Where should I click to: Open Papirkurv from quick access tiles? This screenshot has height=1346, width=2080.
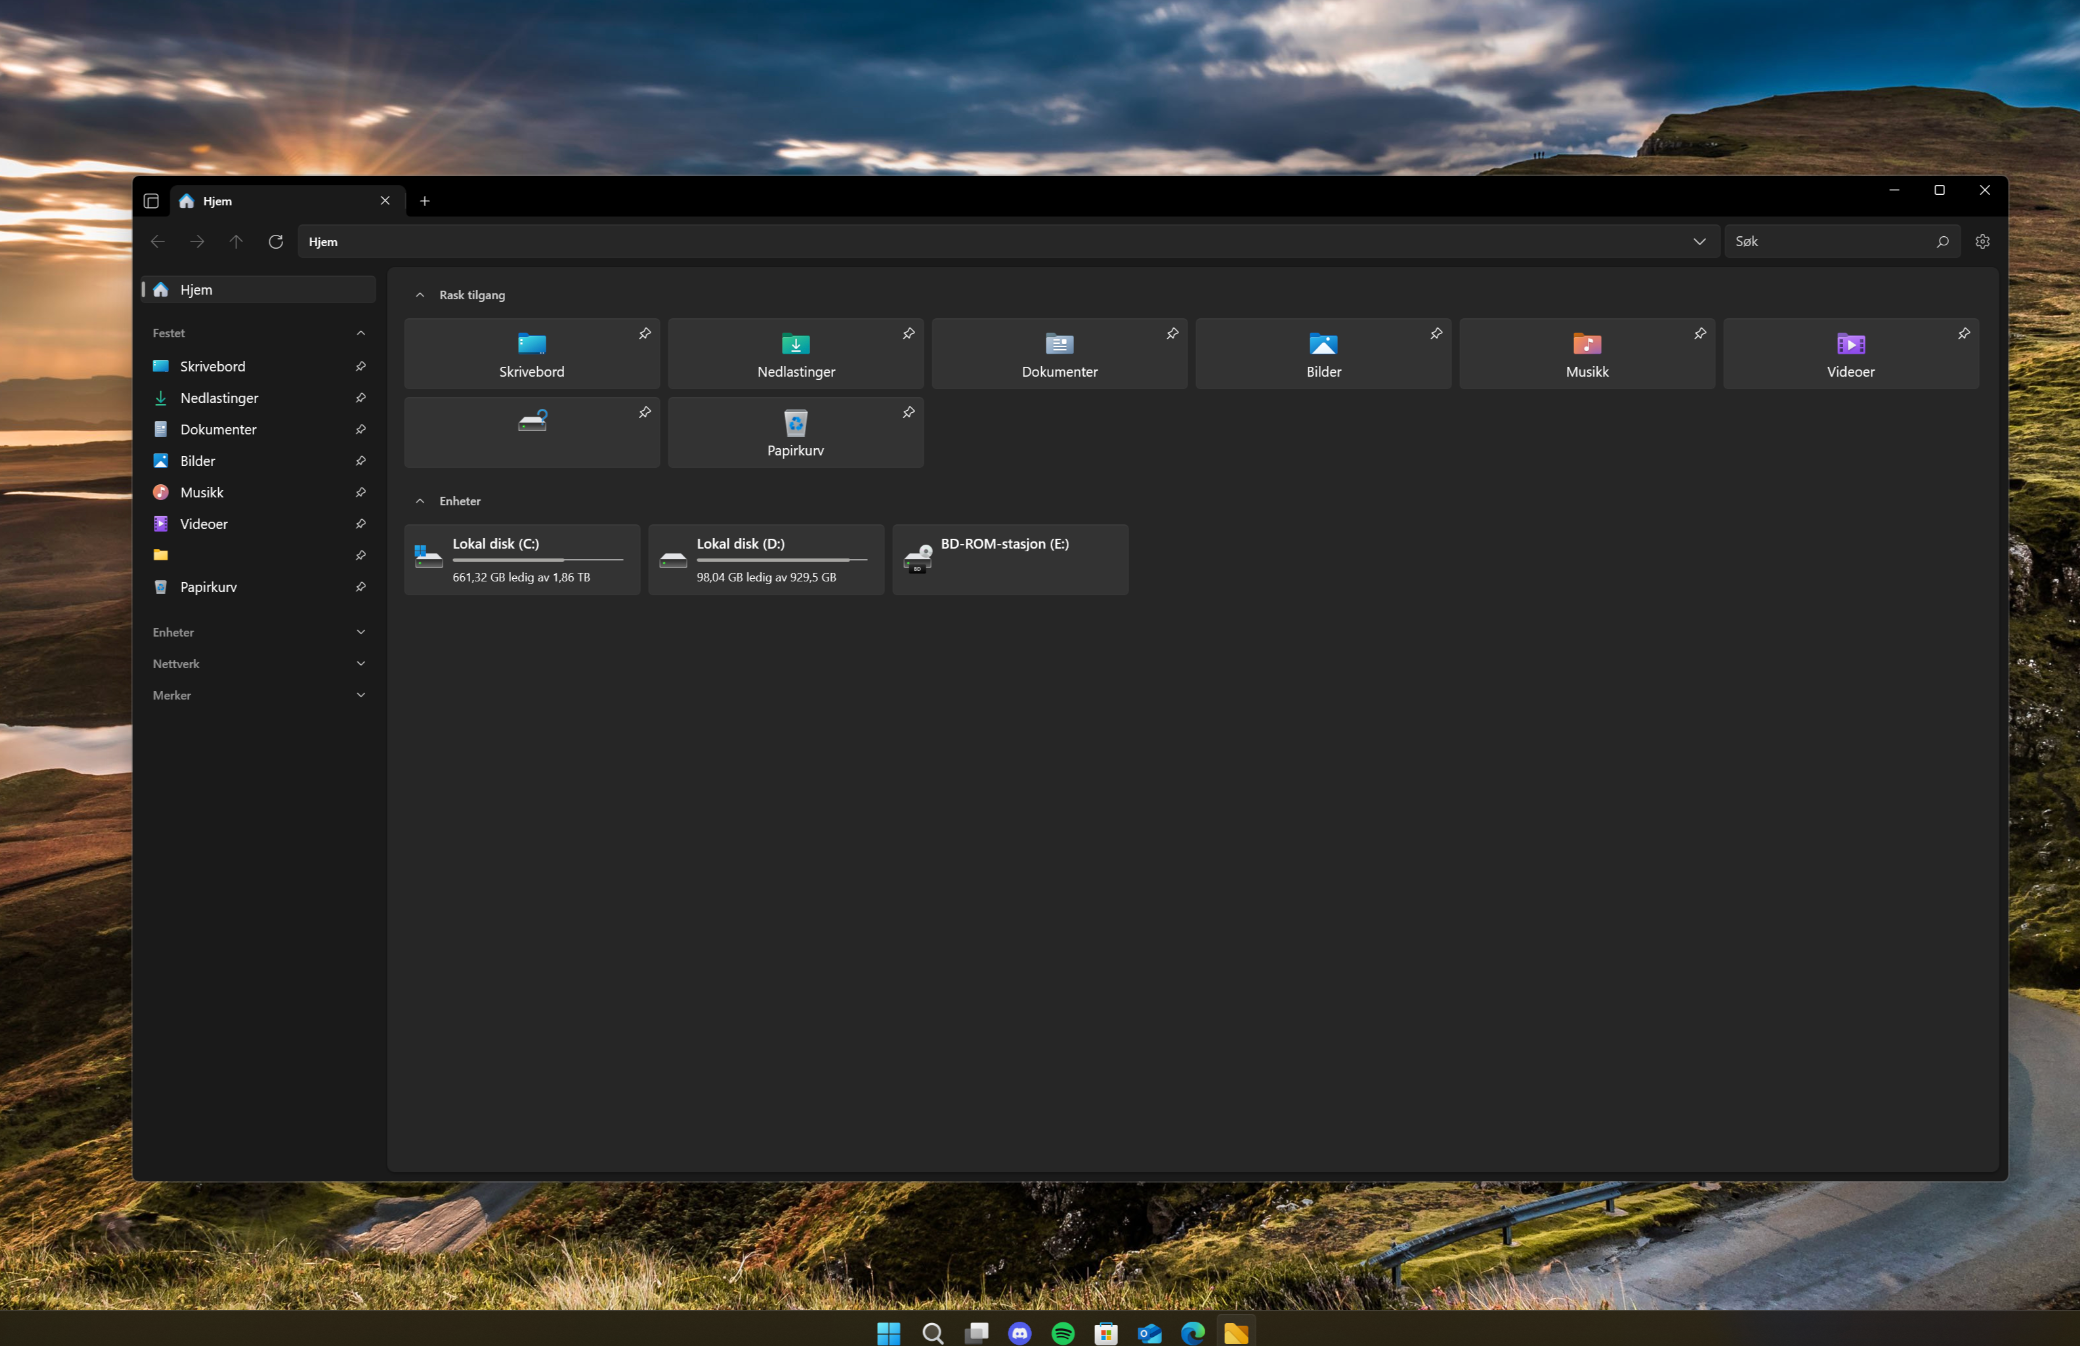795,432
